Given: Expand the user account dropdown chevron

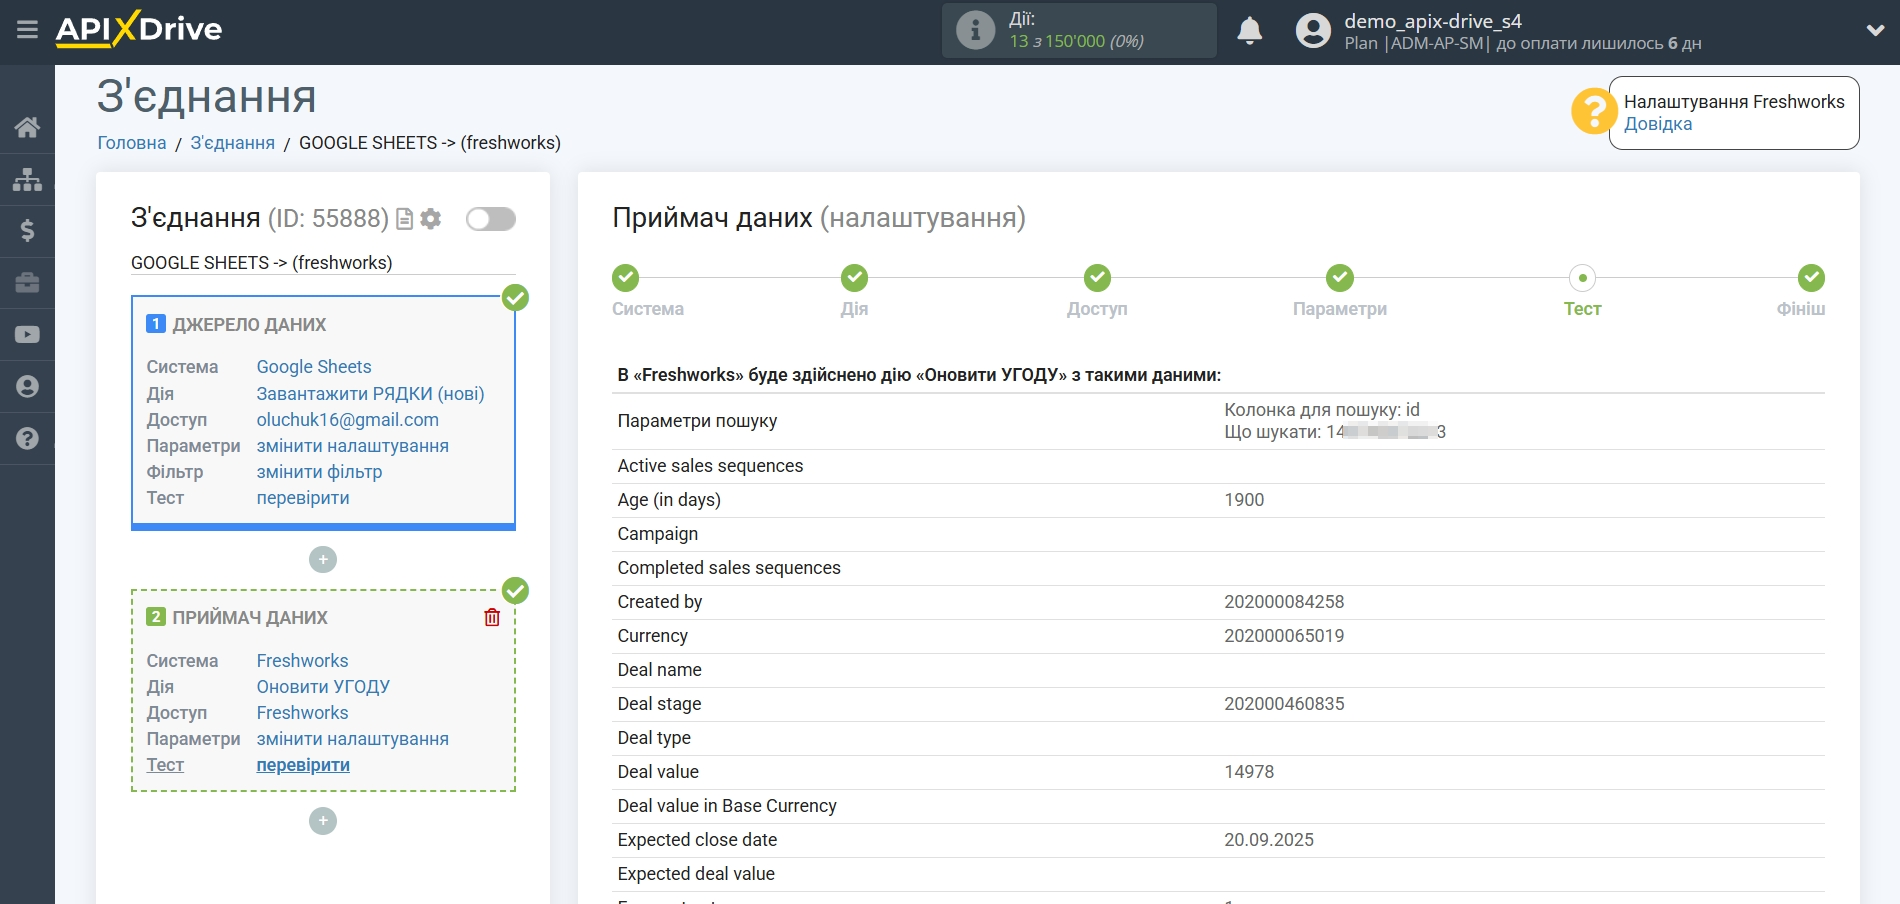Looking at the screenshot, I should (1875, 31).
